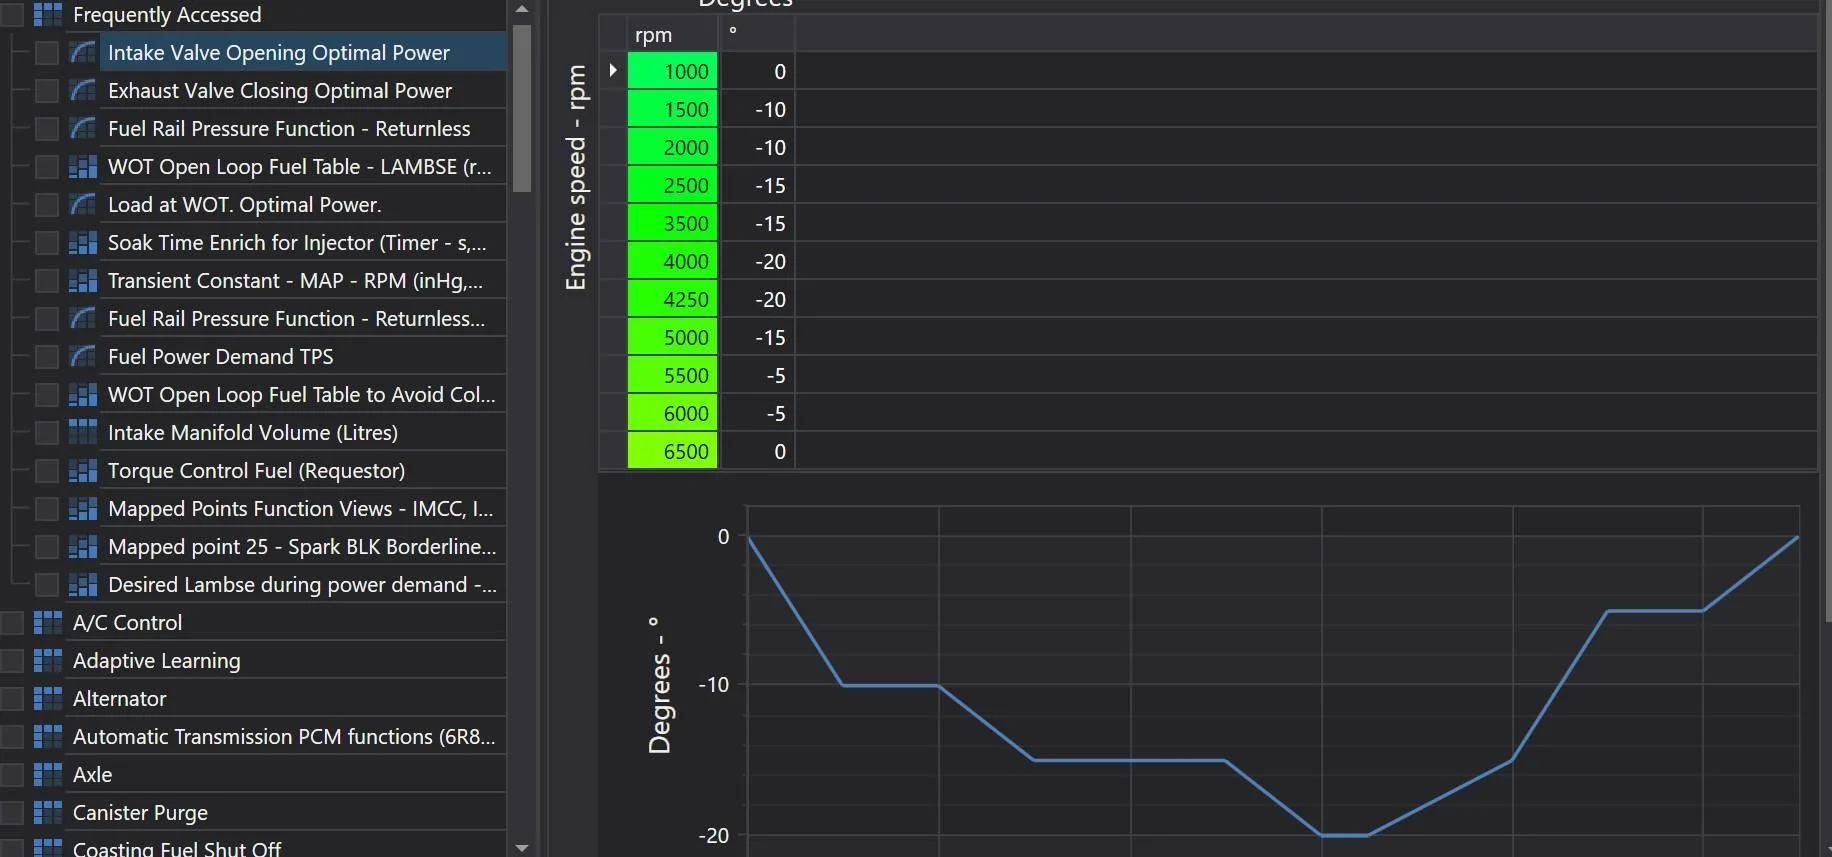The height and width of the screenshot is (857, 1832).
Task: Select the 1000 rpm cell
Action: (x=672, y=71)
